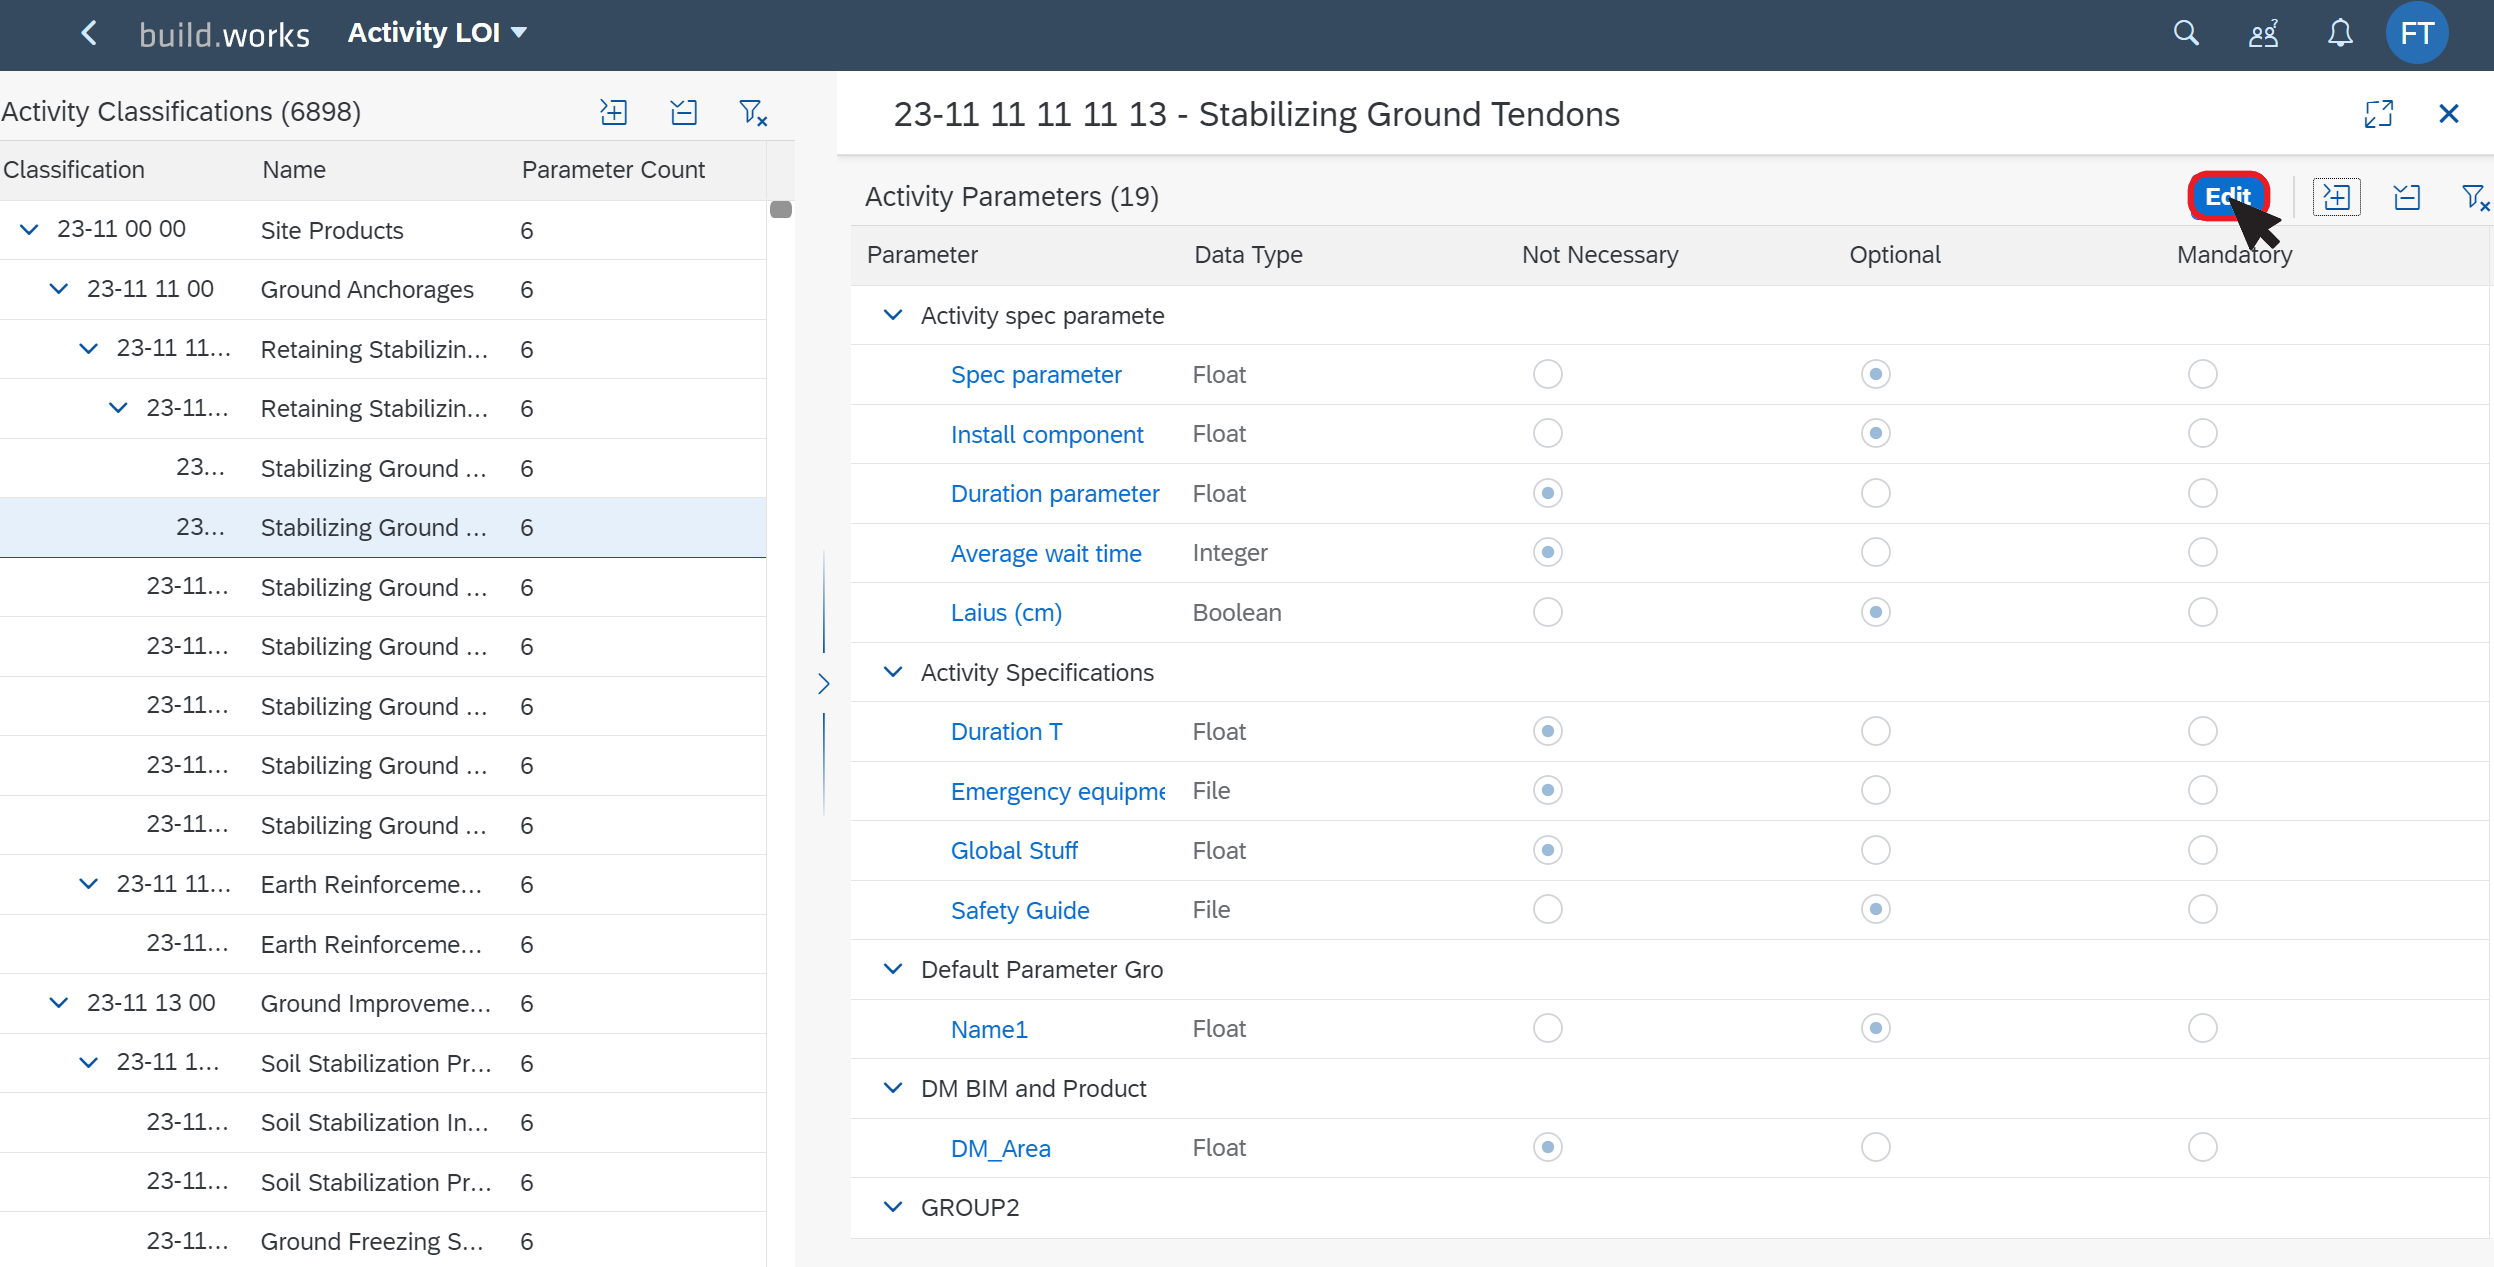Open the Safety Guide link
Image resolution: width=2494 pixels, height=1267 pixels.
pyautogui.click(x=1020, y=911)
